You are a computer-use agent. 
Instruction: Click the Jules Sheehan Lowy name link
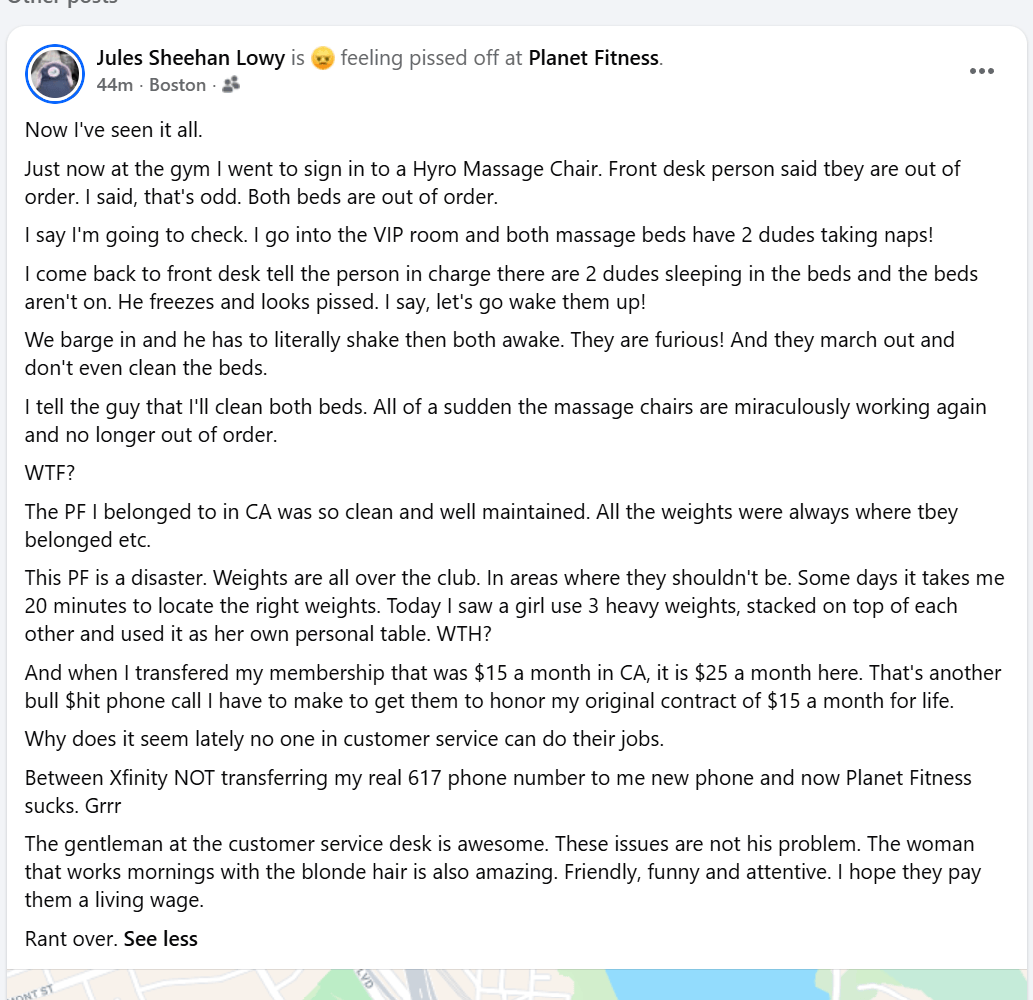click(190, 58)
